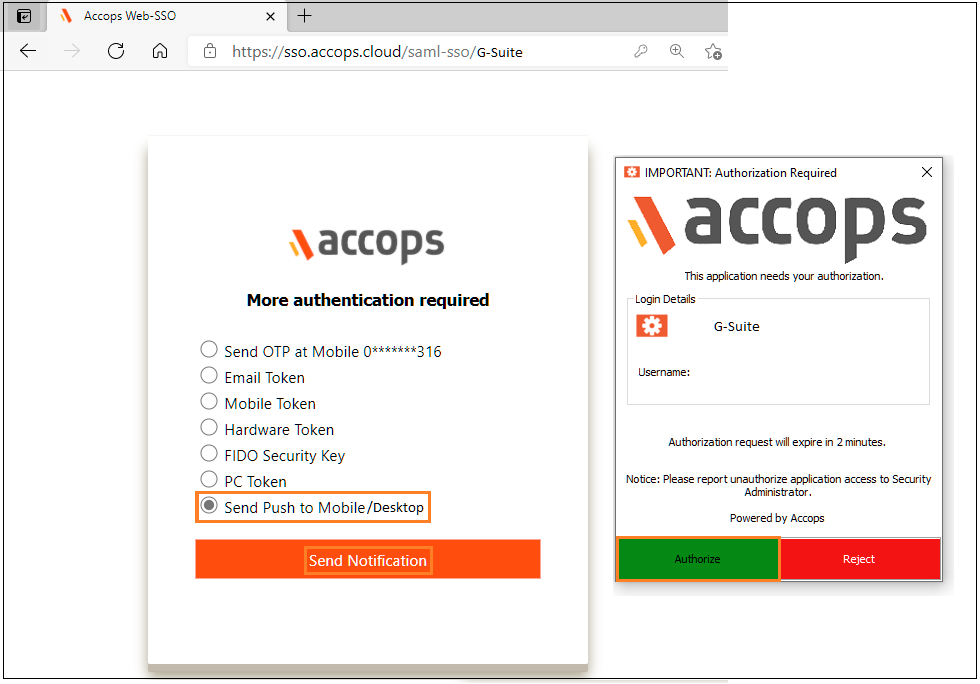Choose FIDO Security Key option
The width and height of the screenshot is (980, 684).
209,453
